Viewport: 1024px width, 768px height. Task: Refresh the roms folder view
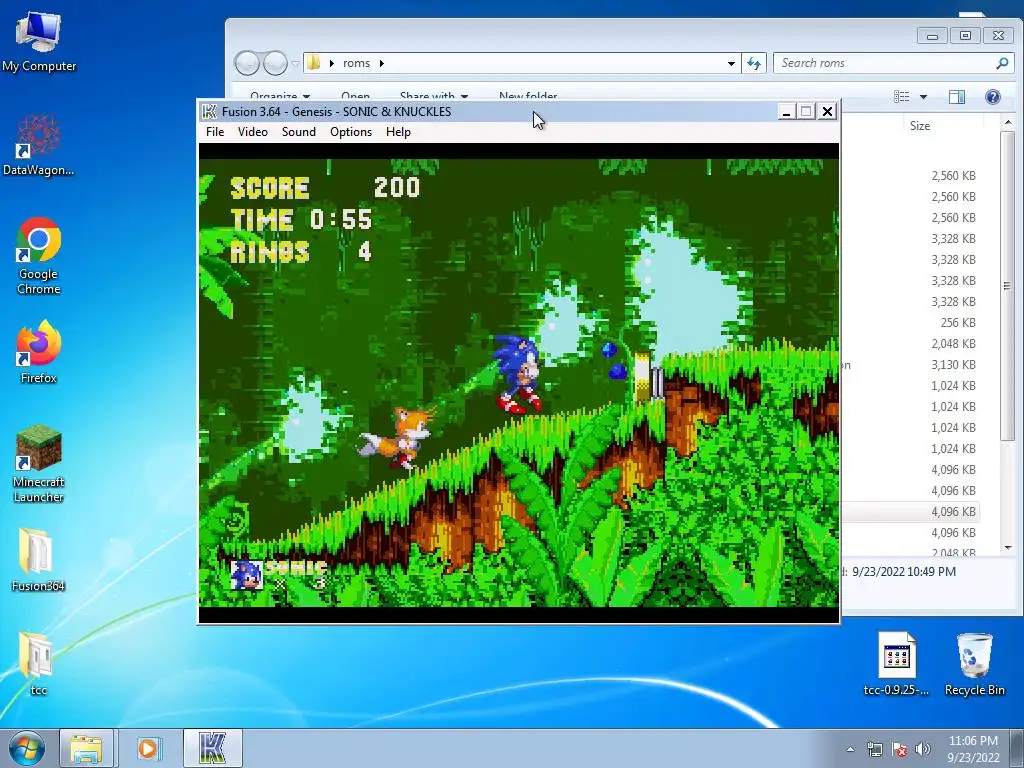click(x=754, y=63)
